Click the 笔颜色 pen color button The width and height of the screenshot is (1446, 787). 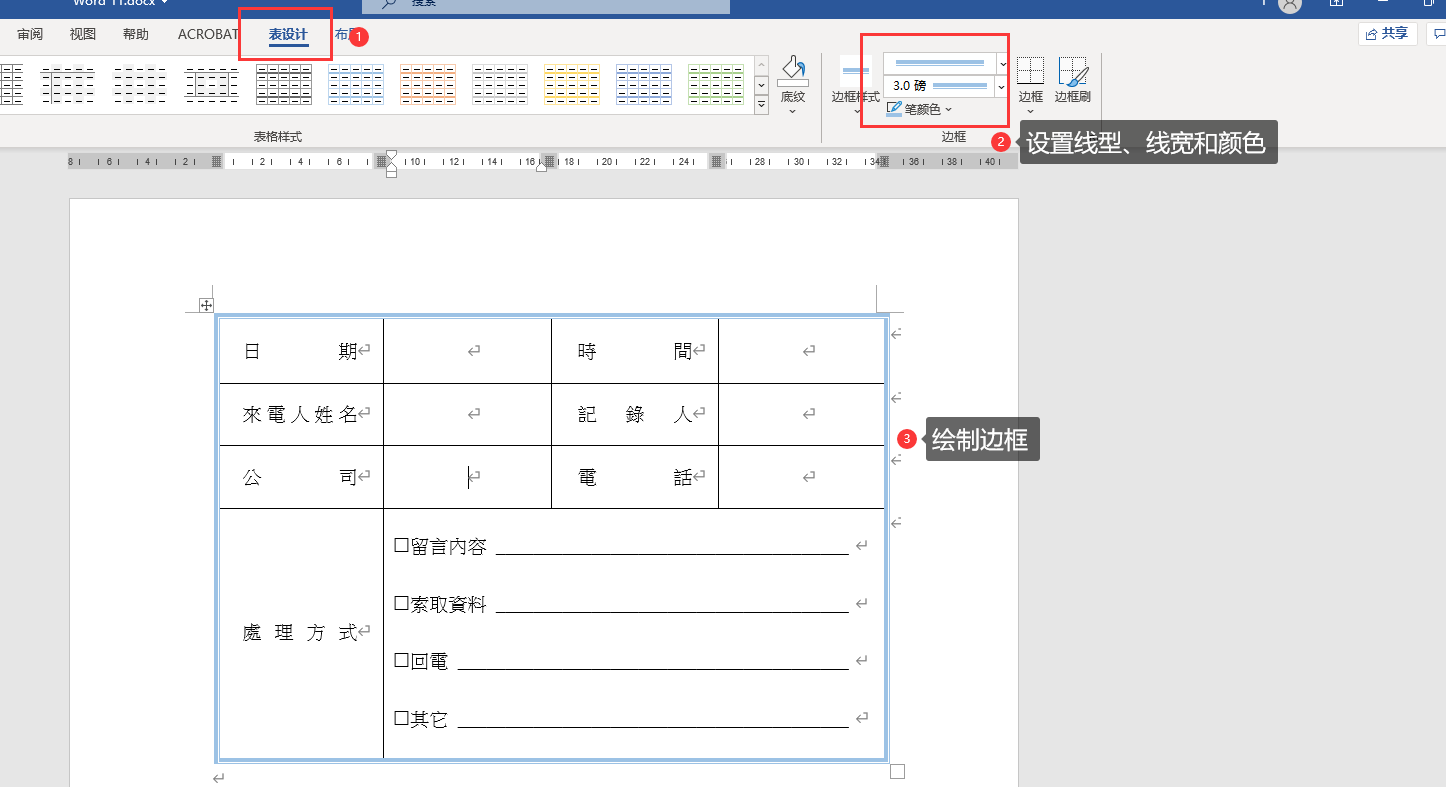point(919,109)
